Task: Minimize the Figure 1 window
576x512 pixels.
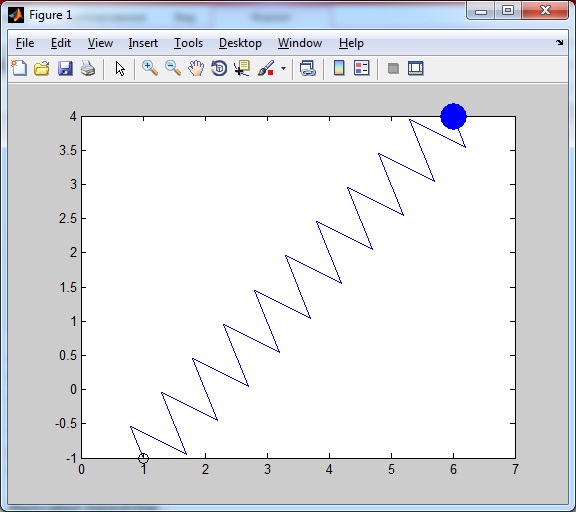Action: 480,11
